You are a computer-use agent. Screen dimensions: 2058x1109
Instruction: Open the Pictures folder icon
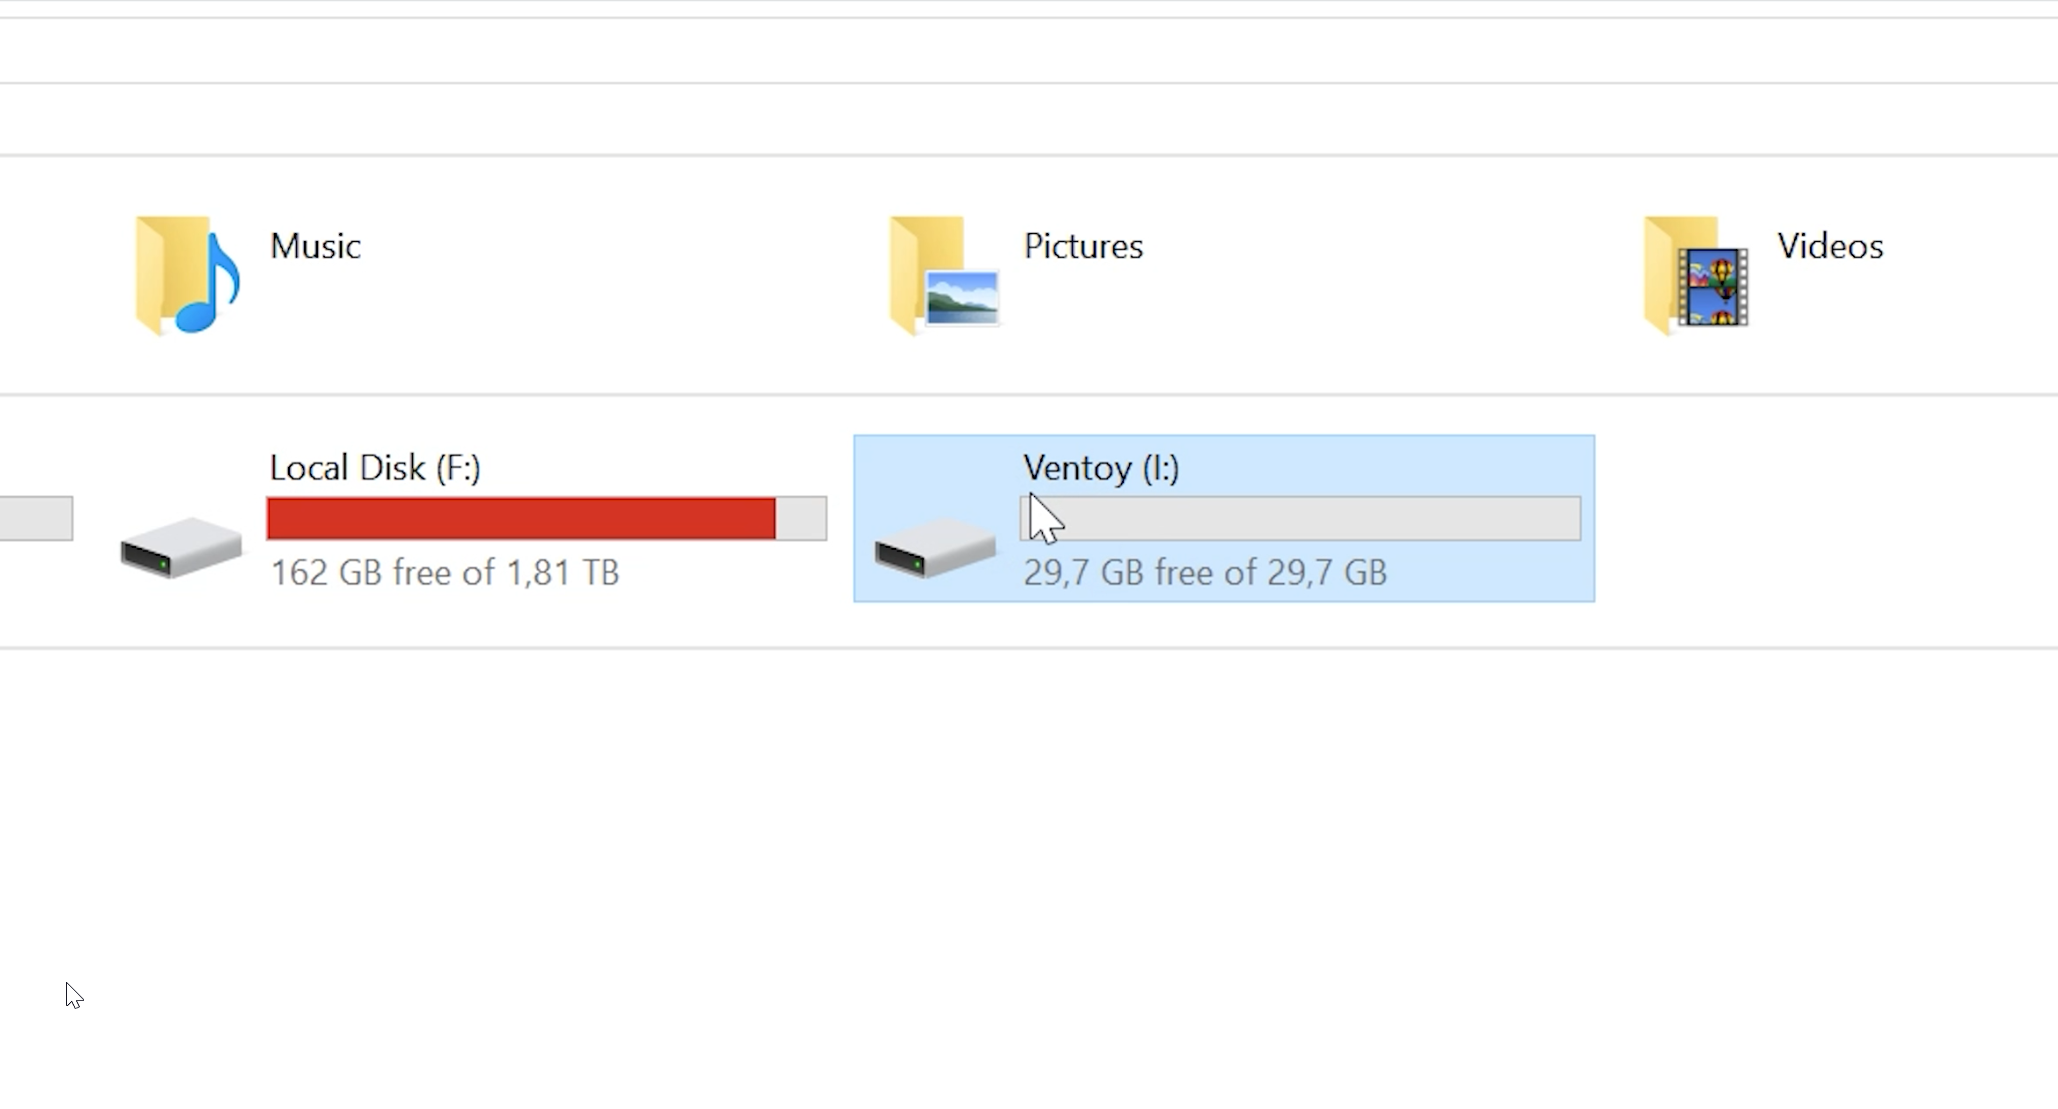click(942, 275)
